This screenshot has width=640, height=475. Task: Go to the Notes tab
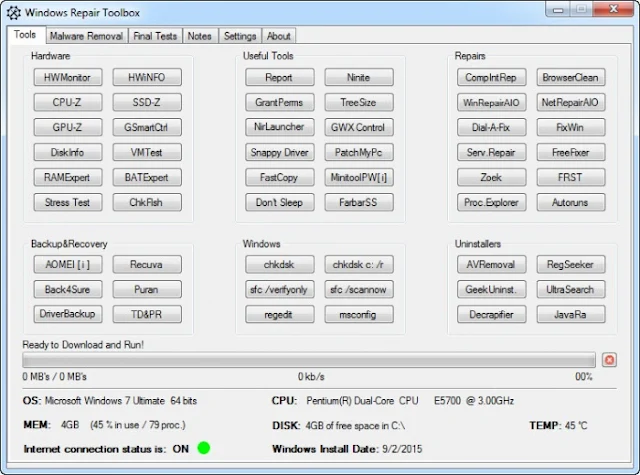200,36
